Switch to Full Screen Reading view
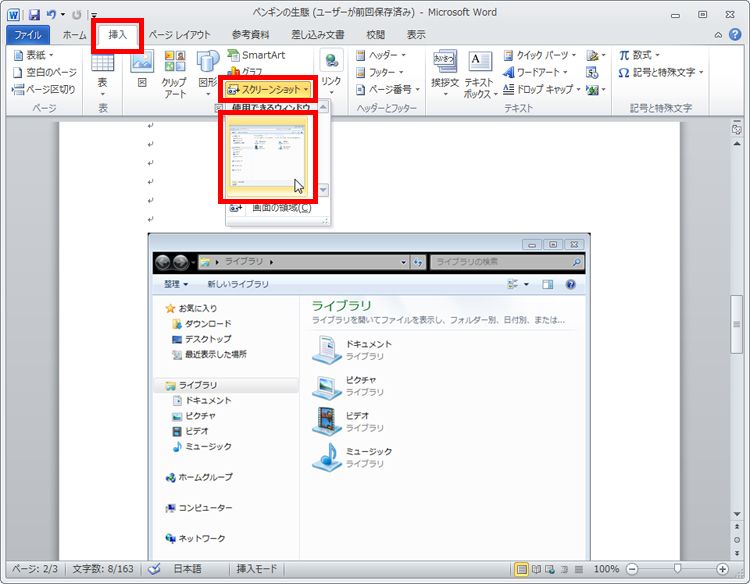The height and width of the screenshot is (584, 750). point(536,569)
